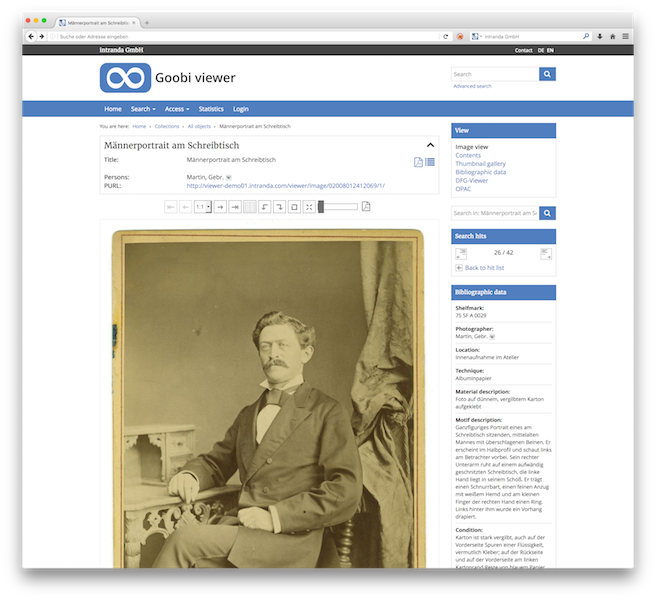Download the page PDF from the image toolbar
Image resolution: width=656 pixels, height=600 pixels.
366,207
